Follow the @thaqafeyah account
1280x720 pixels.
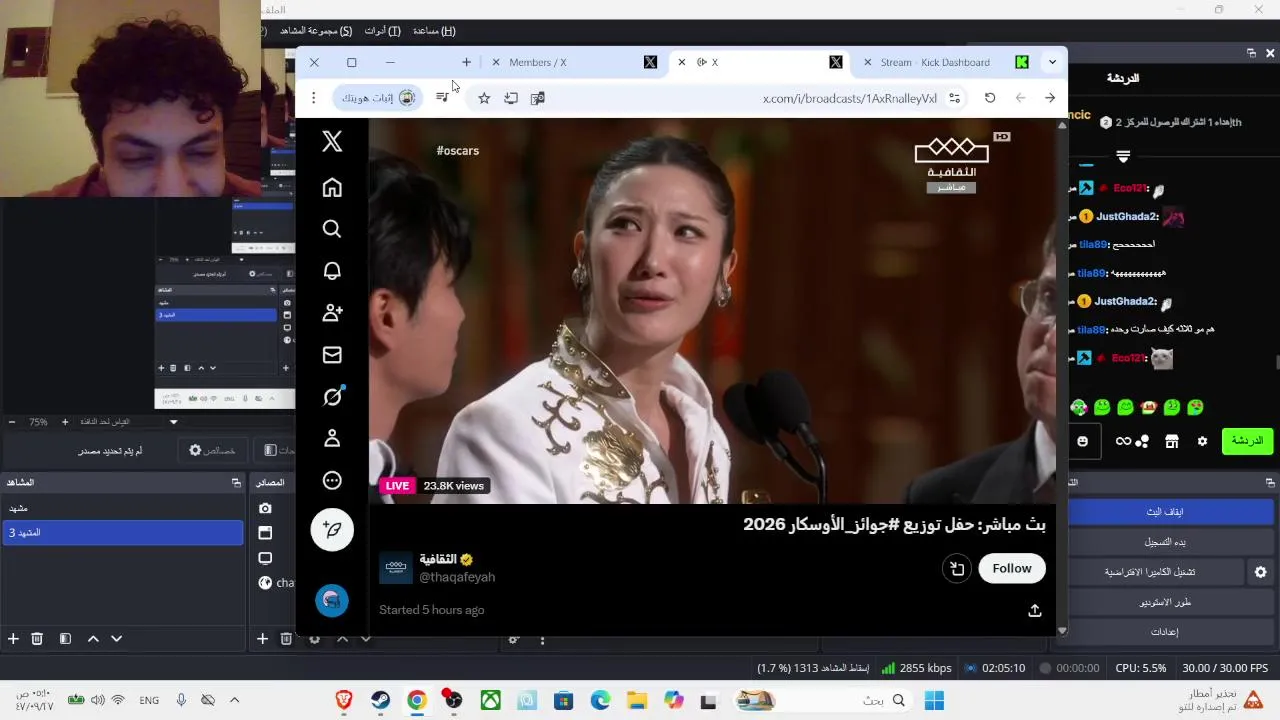coord(1011,568)
